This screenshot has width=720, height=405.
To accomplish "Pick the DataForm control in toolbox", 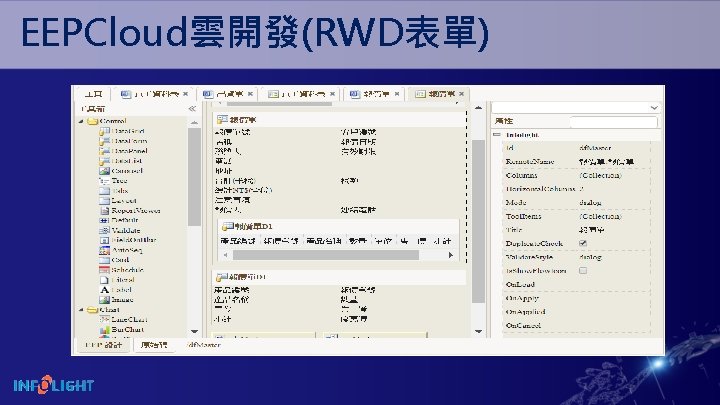I will point(104,141).
